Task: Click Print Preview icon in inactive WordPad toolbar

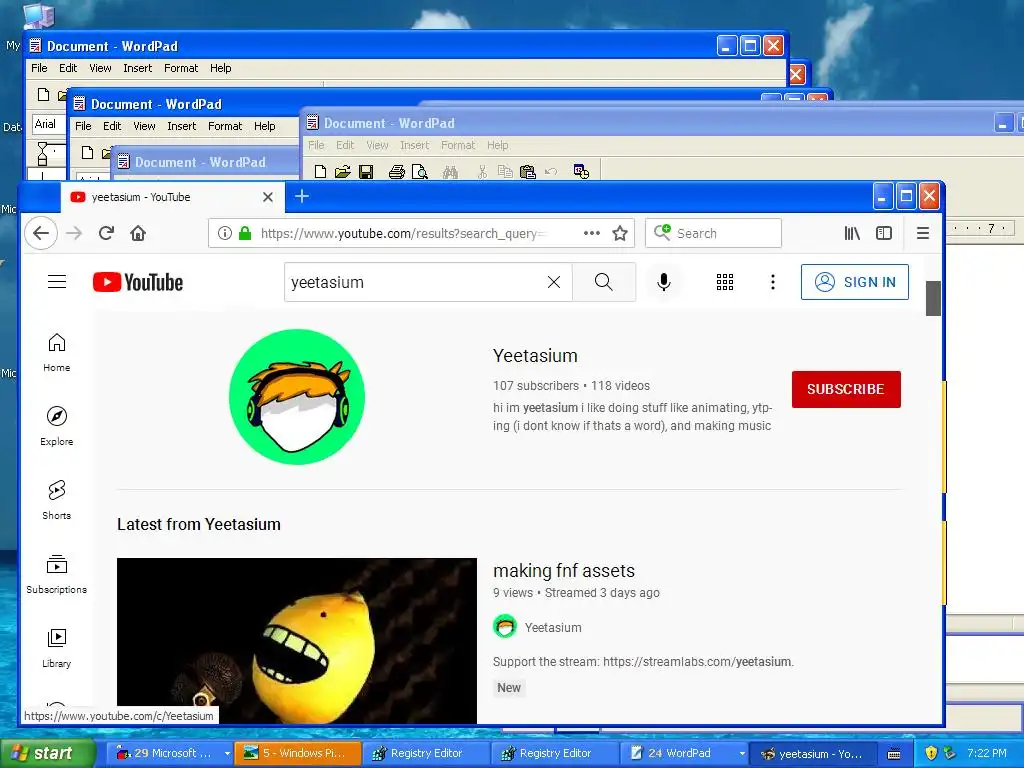Action: [419, 172]
